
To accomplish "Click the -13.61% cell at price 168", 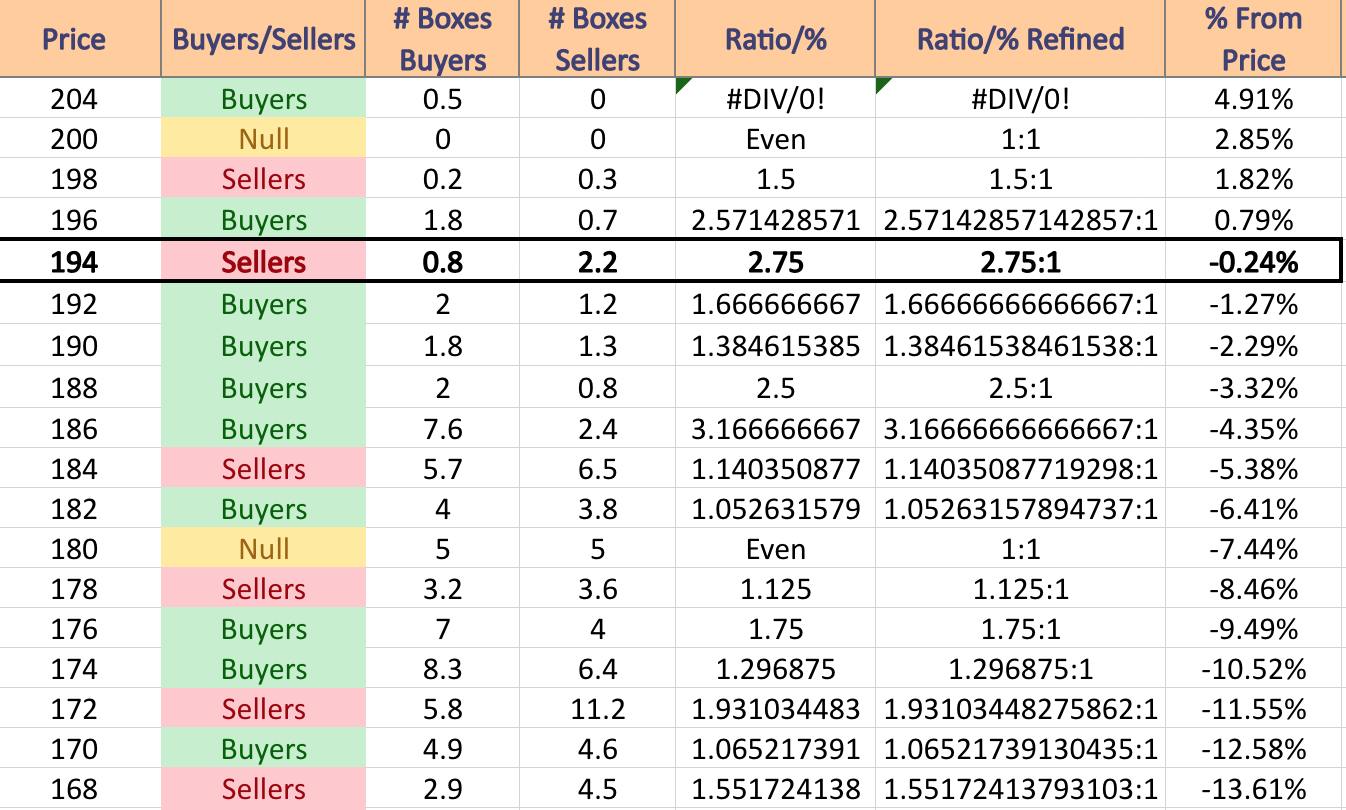I will 1254,789.
